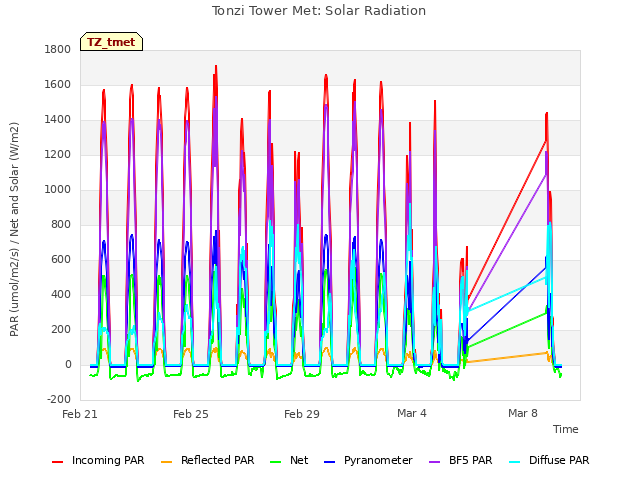The image size is (640, 480).
Task: Click the 1200 y-axis tick label
Action: click(58, 155)
